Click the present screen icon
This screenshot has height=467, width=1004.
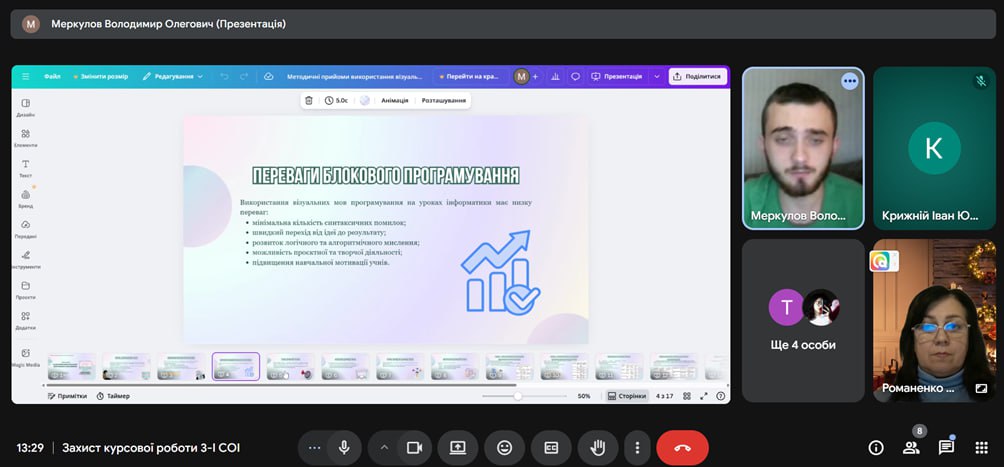pyautogui.click(x=458, y=448)
